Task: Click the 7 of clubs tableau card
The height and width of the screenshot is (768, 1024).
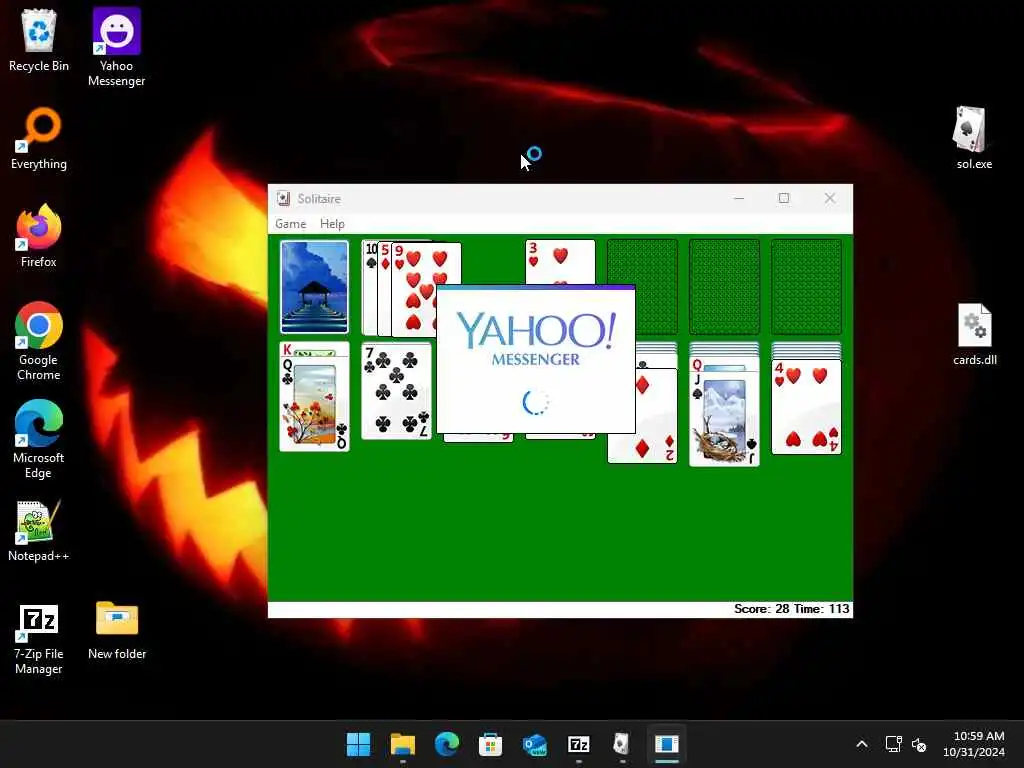Action: [x=396, y=391]
